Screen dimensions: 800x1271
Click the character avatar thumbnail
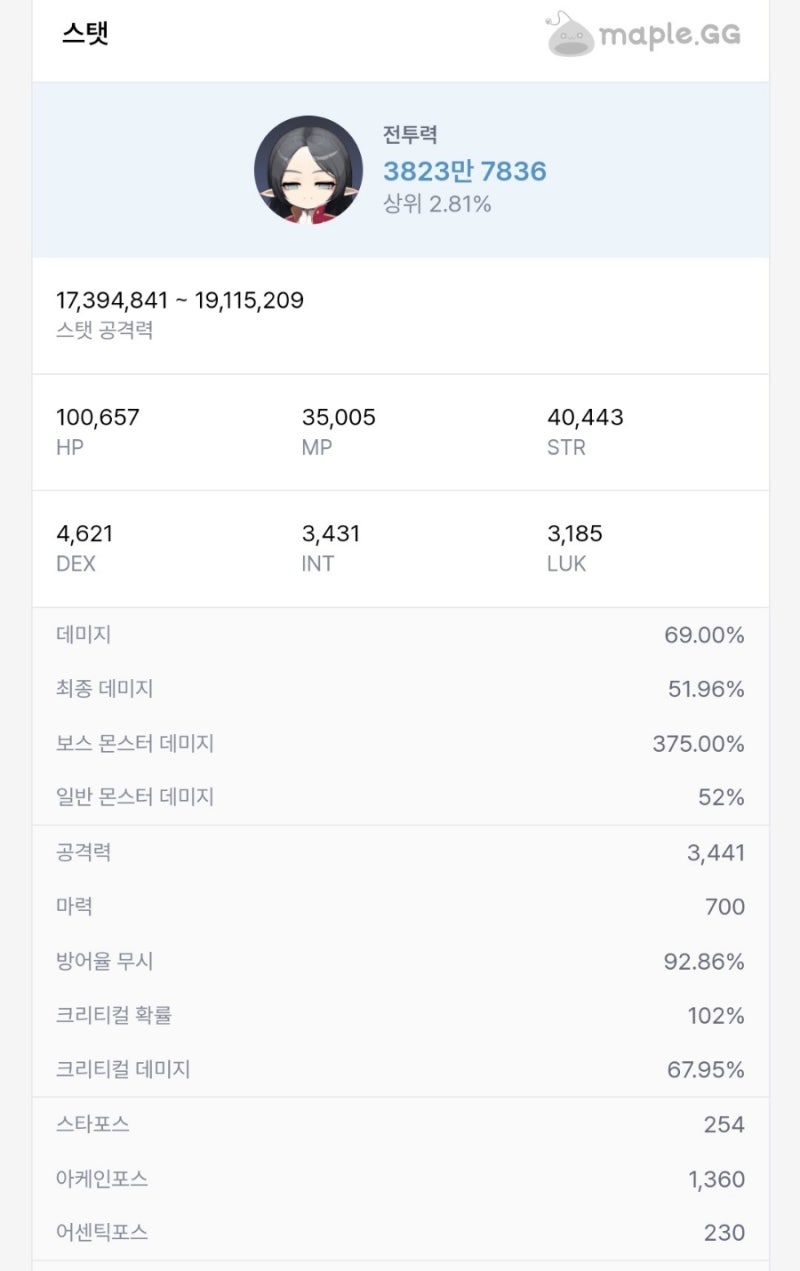pos(308,168)
